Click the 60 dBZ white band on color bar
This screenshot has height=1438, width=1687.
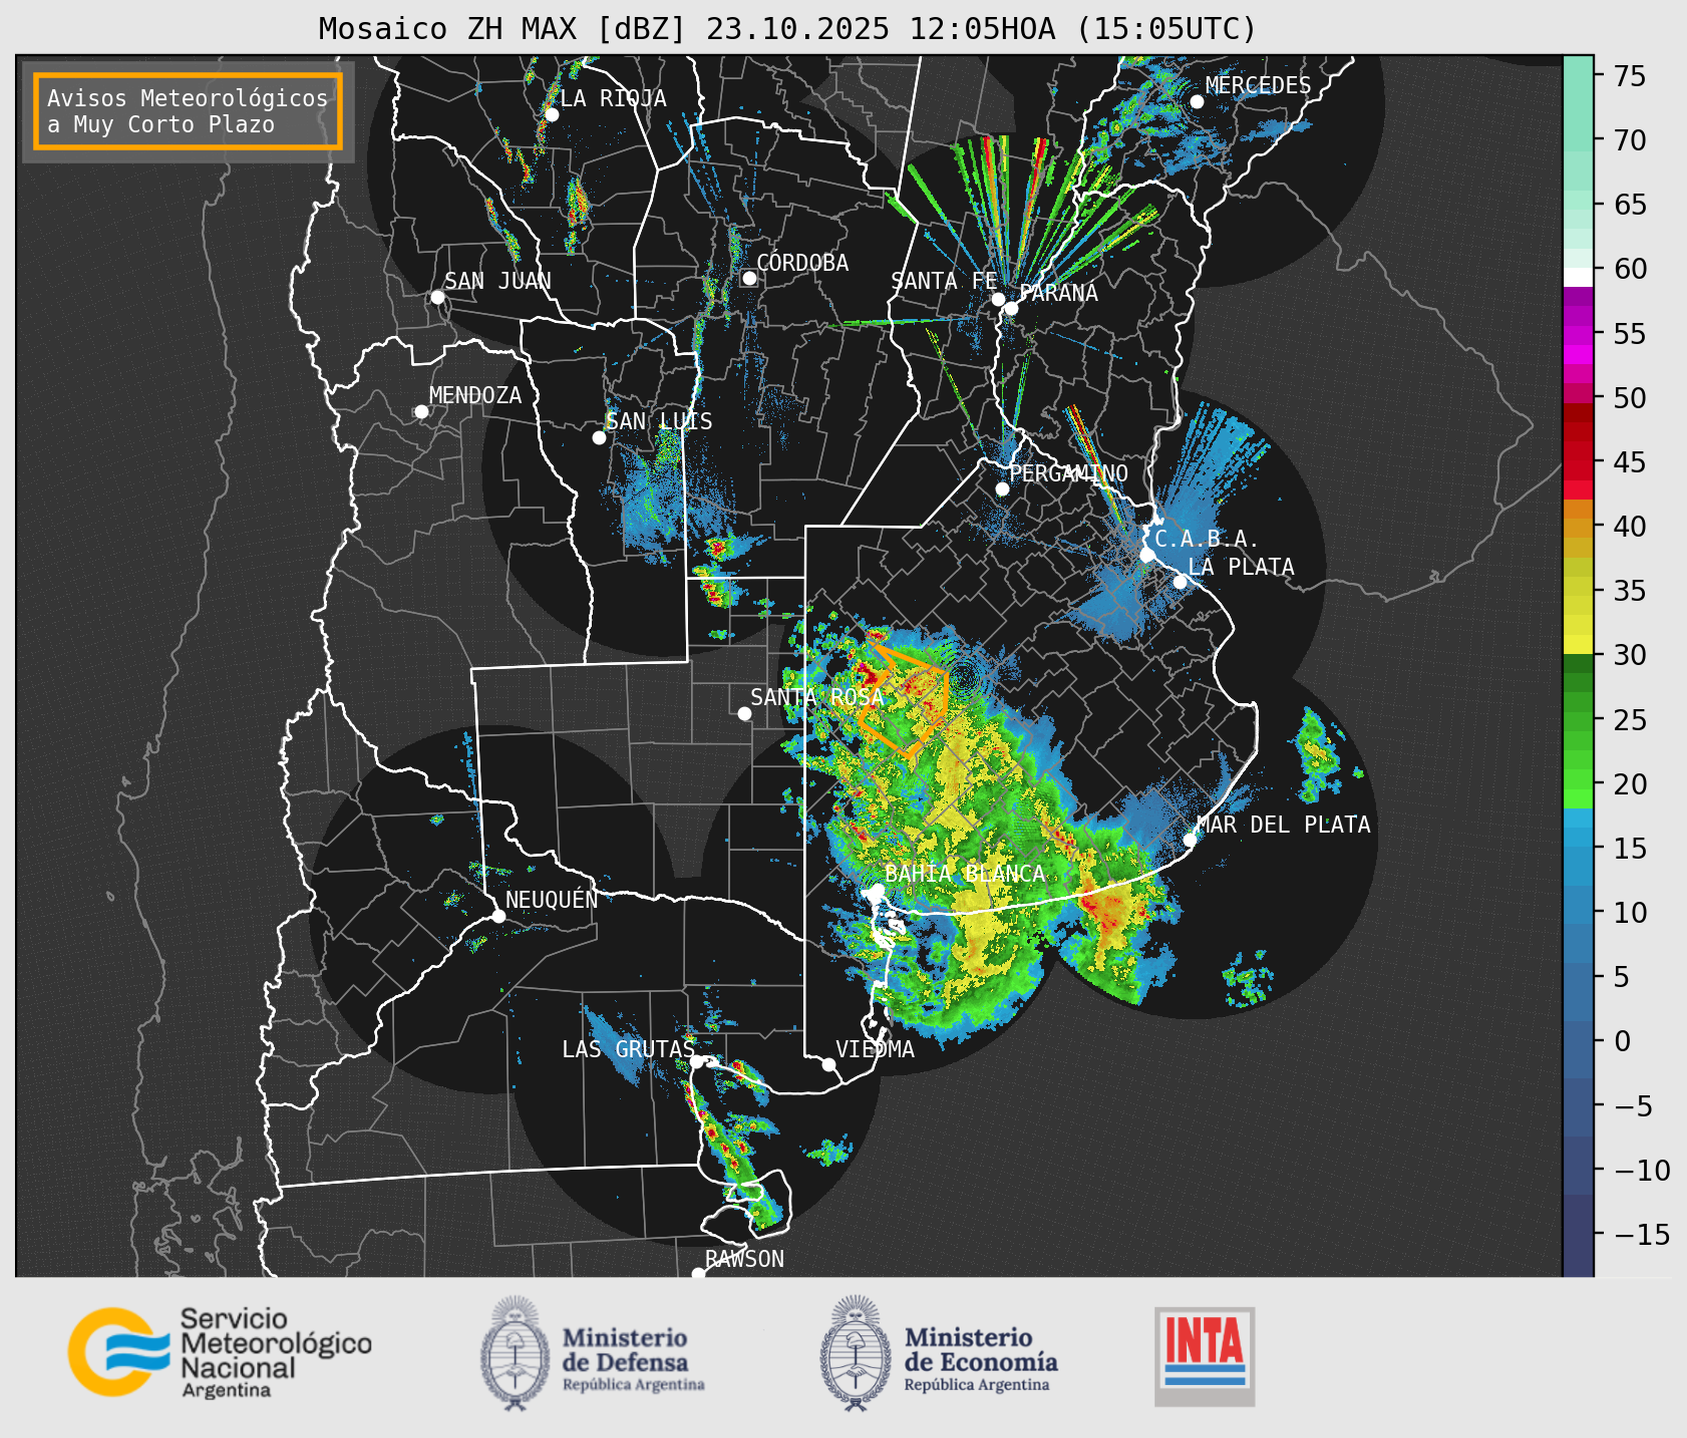point(1578,277)
